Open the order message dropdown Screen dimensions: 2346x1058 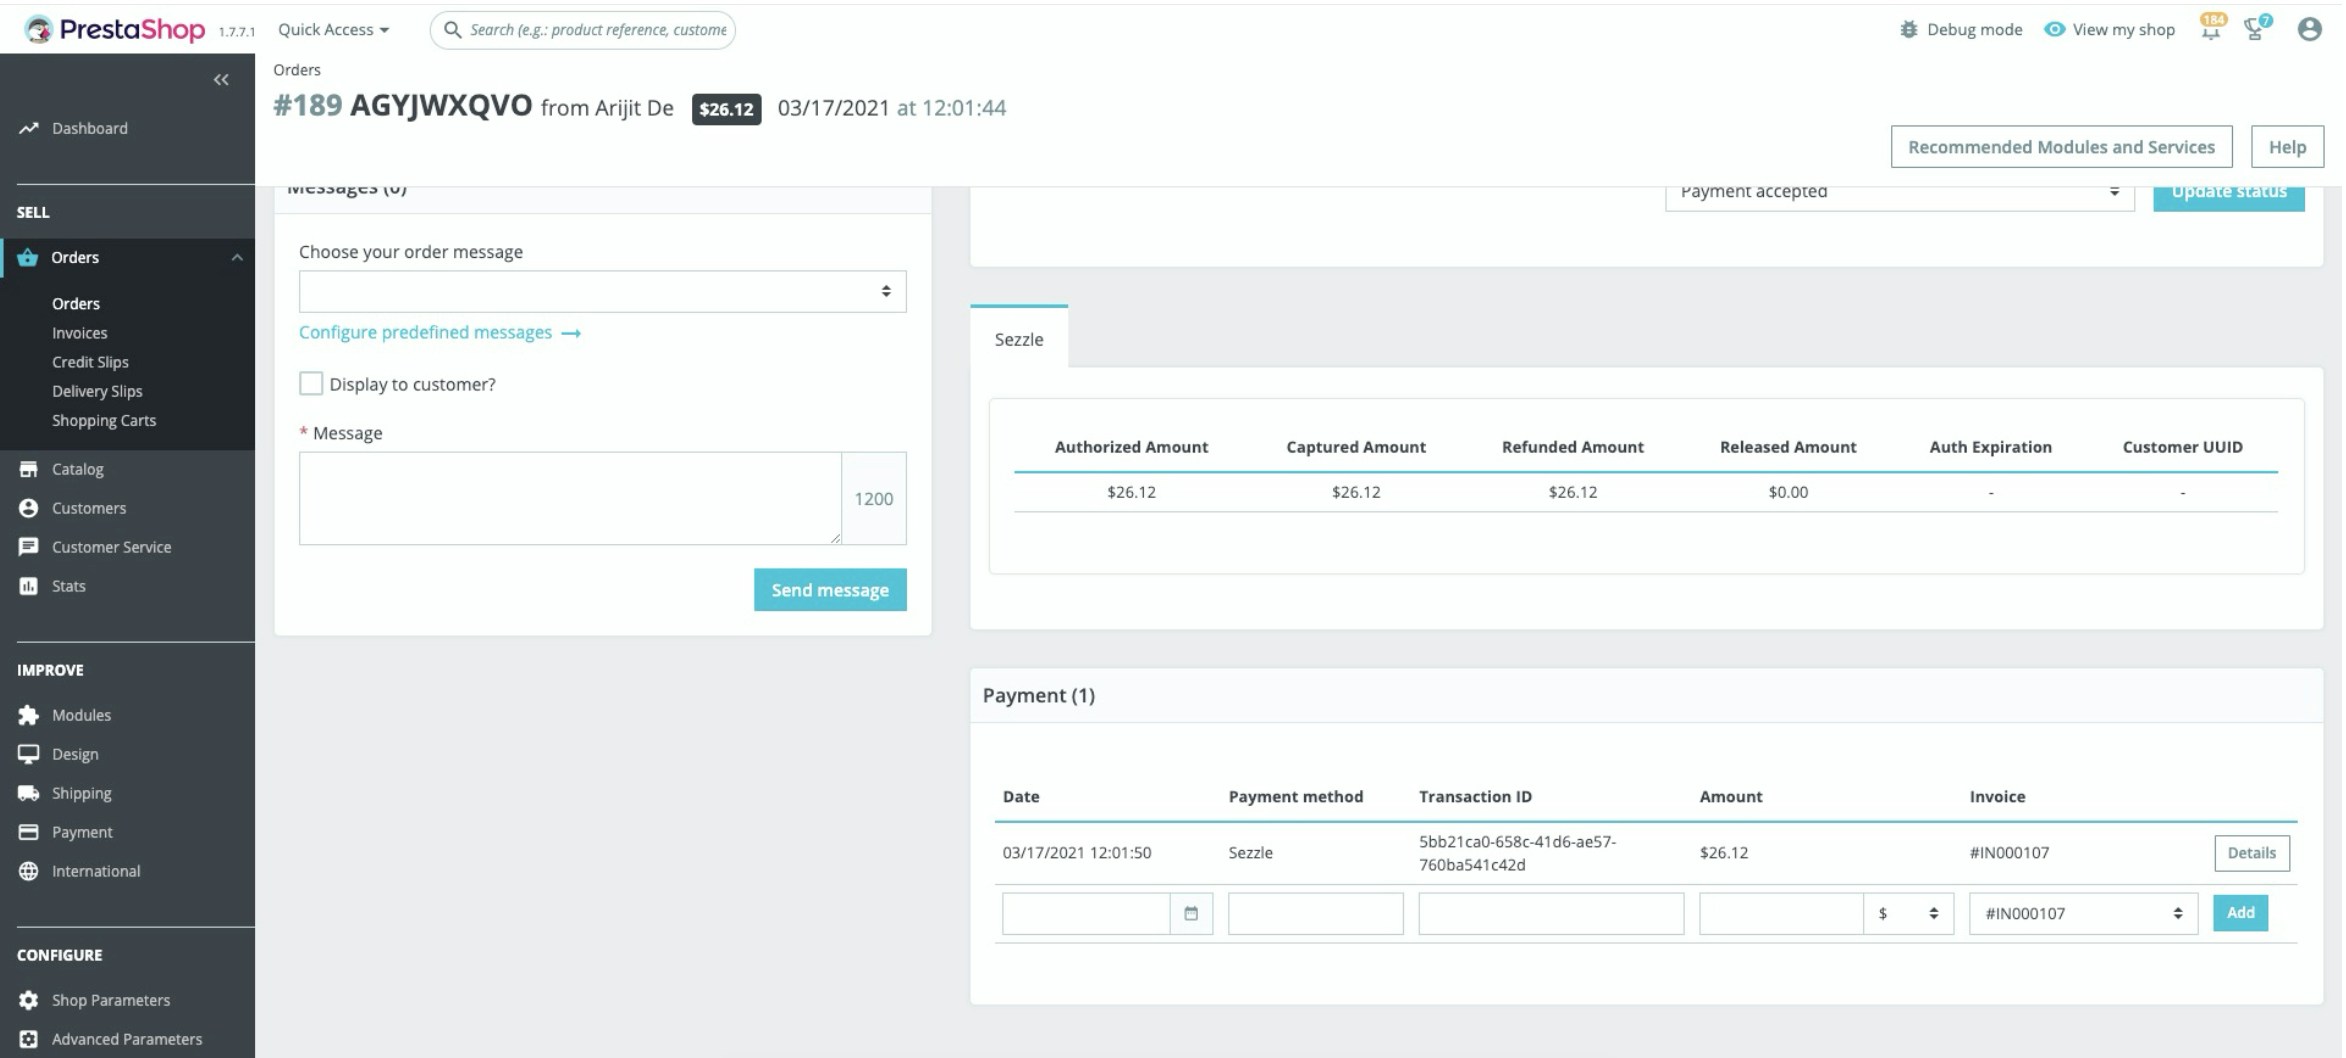[602, 291]
